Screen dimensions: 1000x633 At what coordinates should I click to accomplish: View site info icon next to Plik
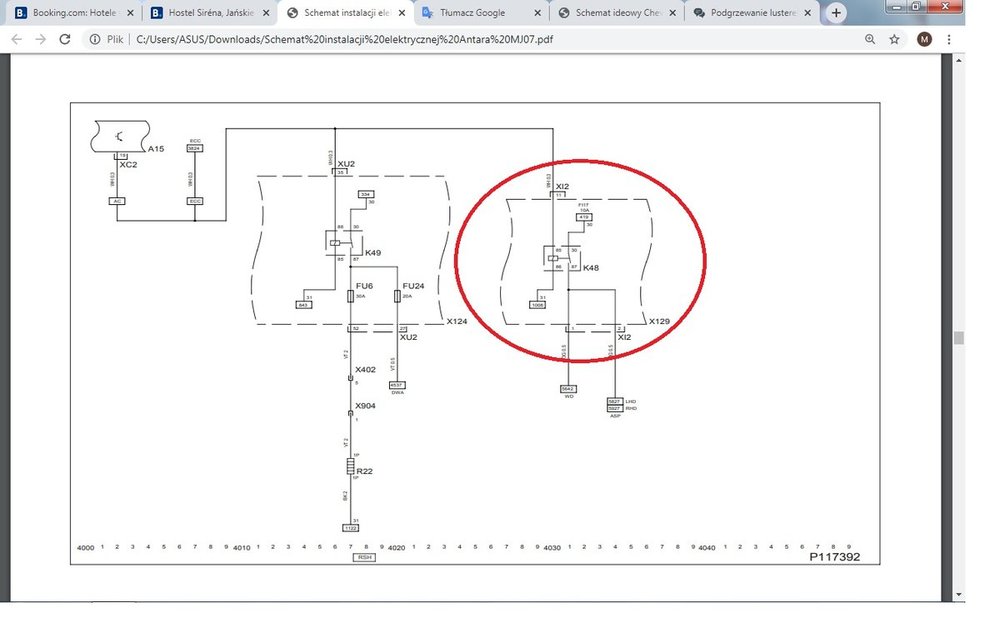point(92,39)
